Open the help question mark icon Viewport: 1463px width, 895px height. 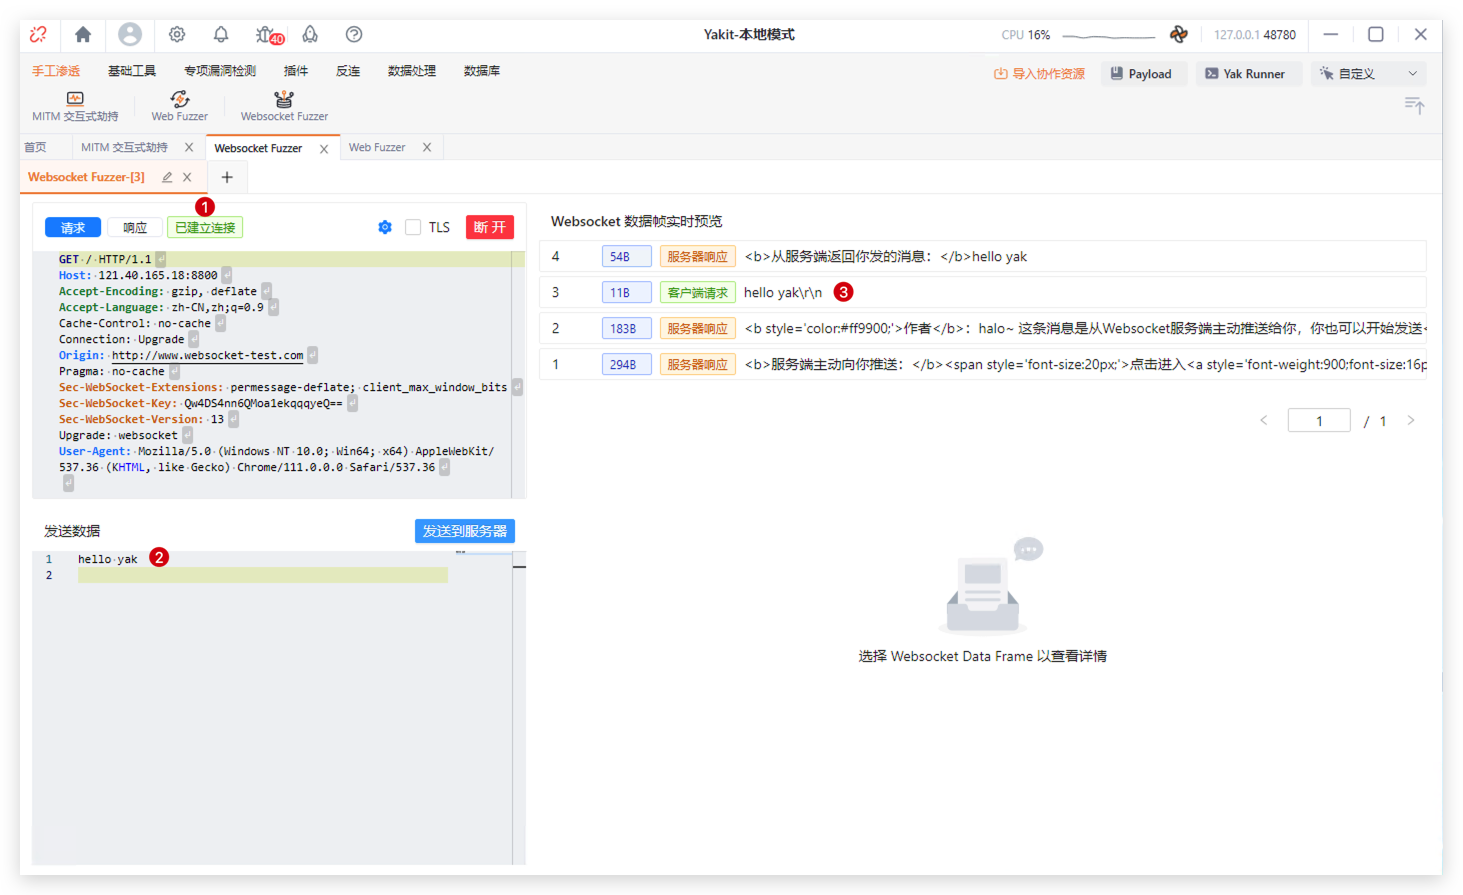tap(354, 35)
